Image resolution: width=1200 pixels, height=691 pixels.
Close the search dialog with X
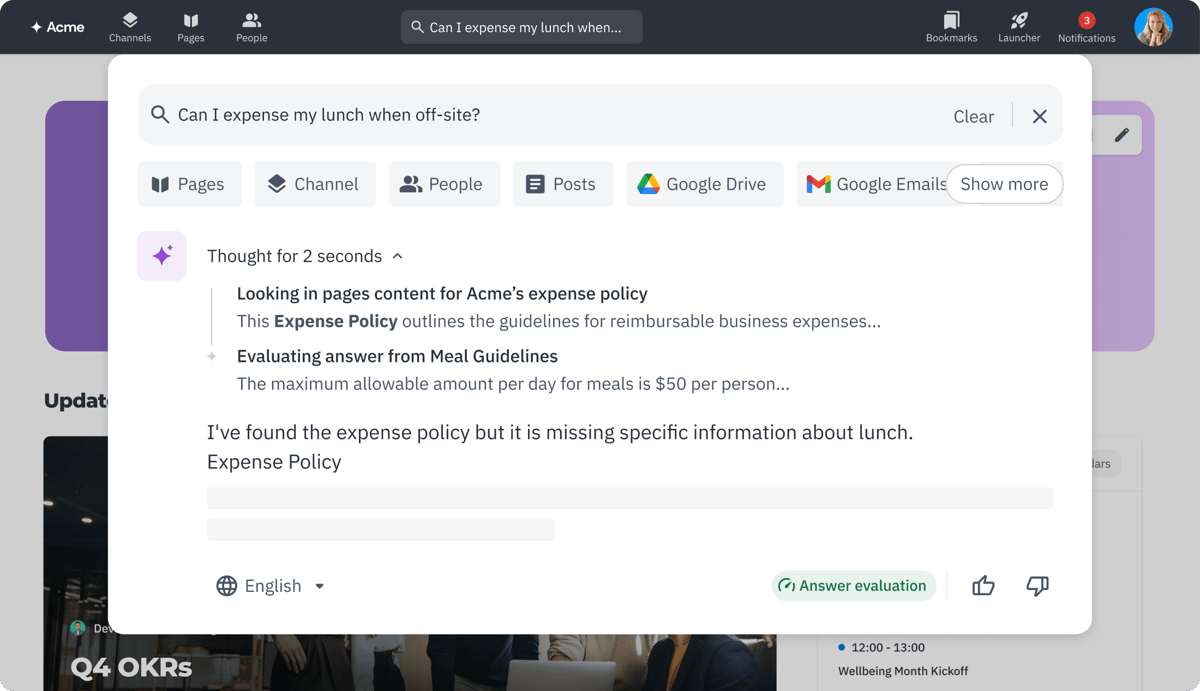tap(1040, 116)
